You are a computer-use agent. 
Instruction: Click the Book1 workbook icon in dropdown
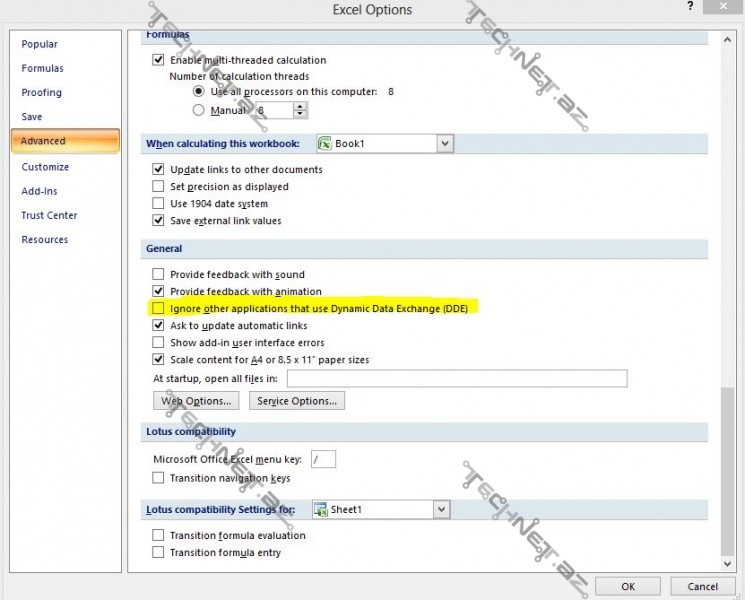pos(325,144)
